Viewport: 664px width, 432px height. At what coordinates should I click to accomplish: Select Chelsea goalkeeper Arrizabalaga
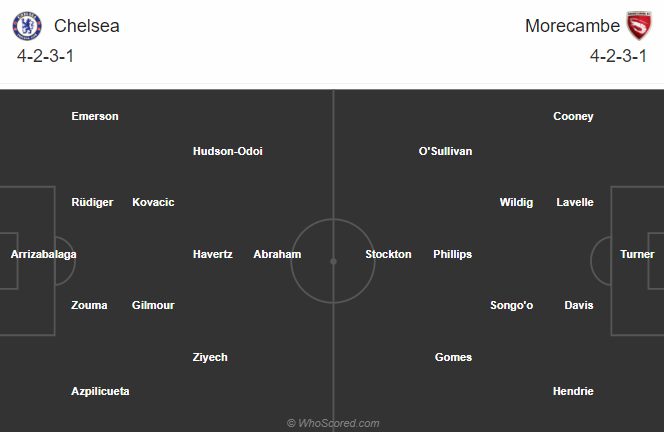[x=44, y=254]
